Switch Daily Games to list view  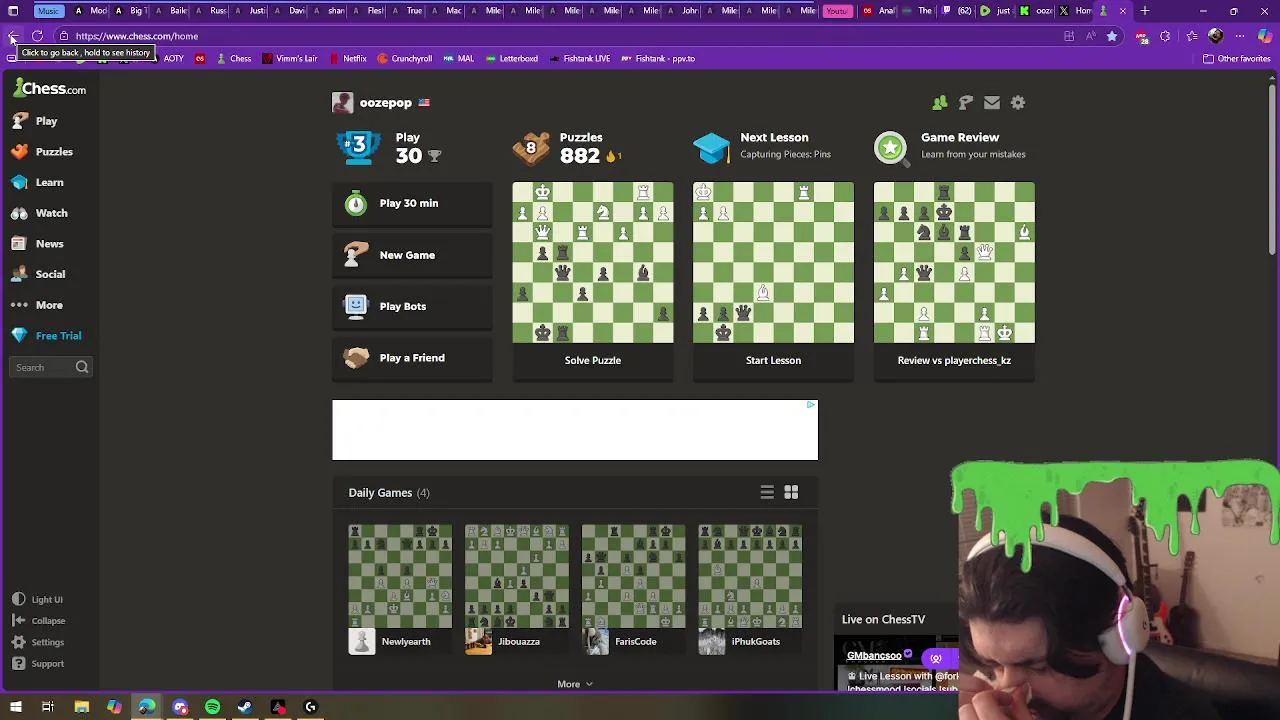click(767, 492)
